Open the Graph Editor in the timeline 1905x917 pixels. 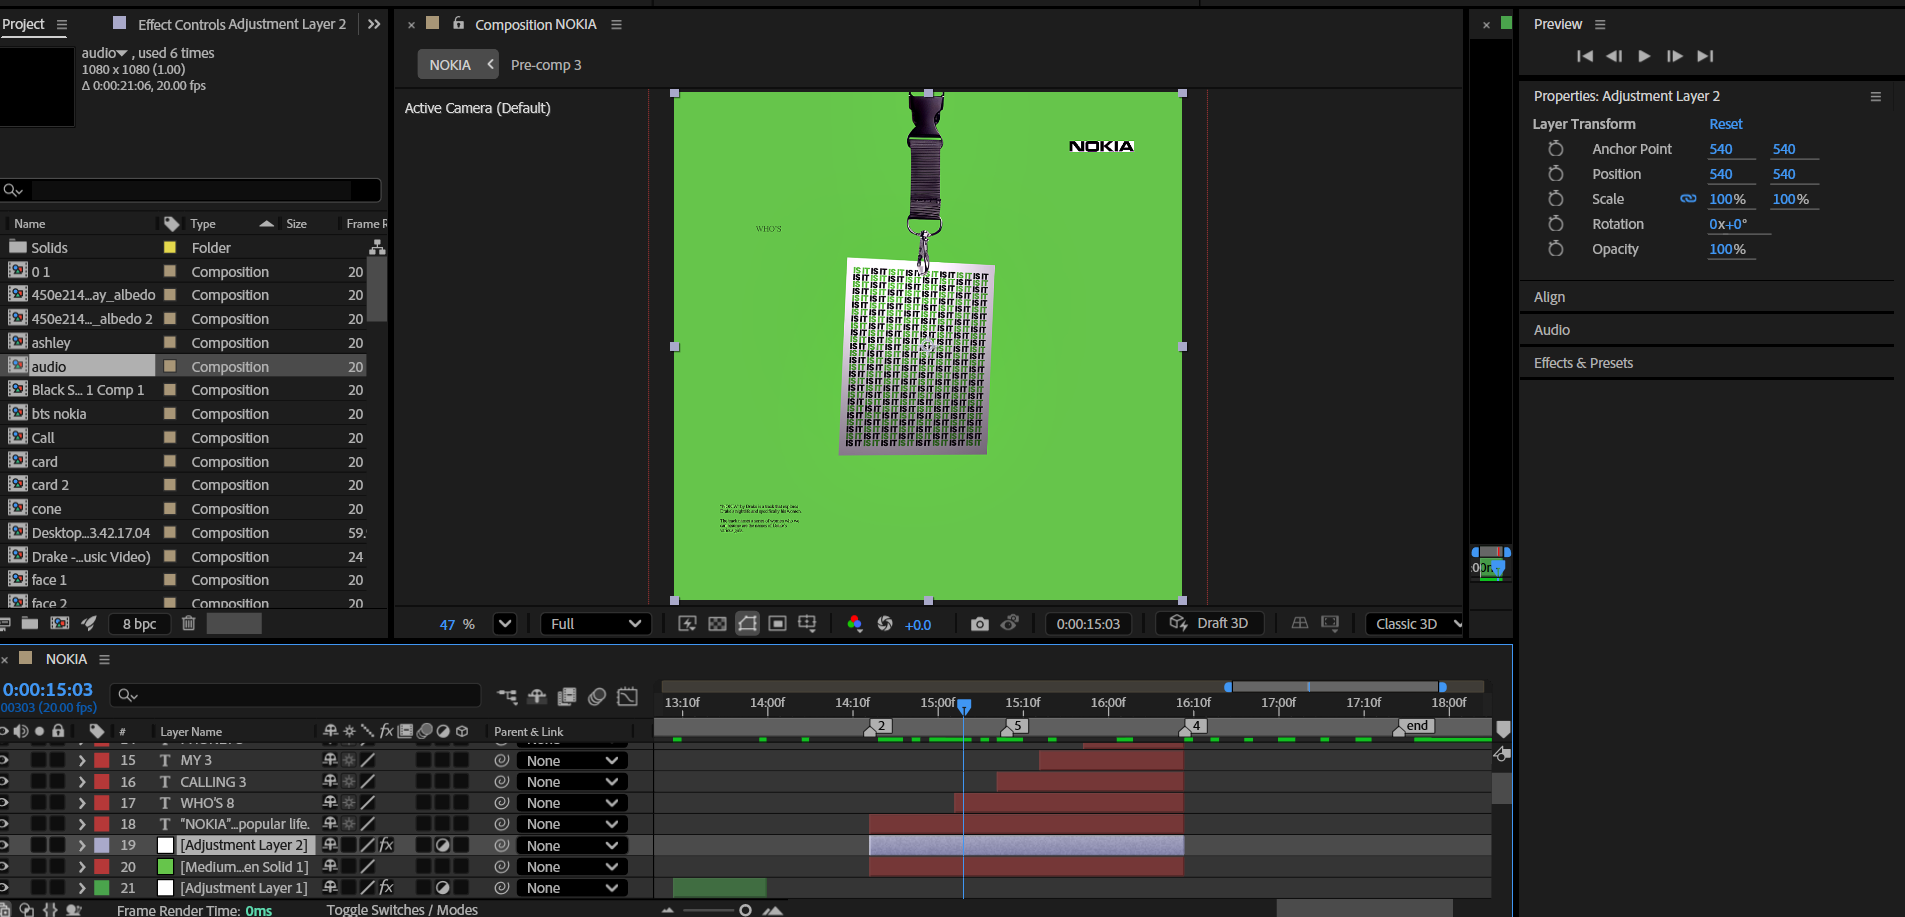(627, 697)
